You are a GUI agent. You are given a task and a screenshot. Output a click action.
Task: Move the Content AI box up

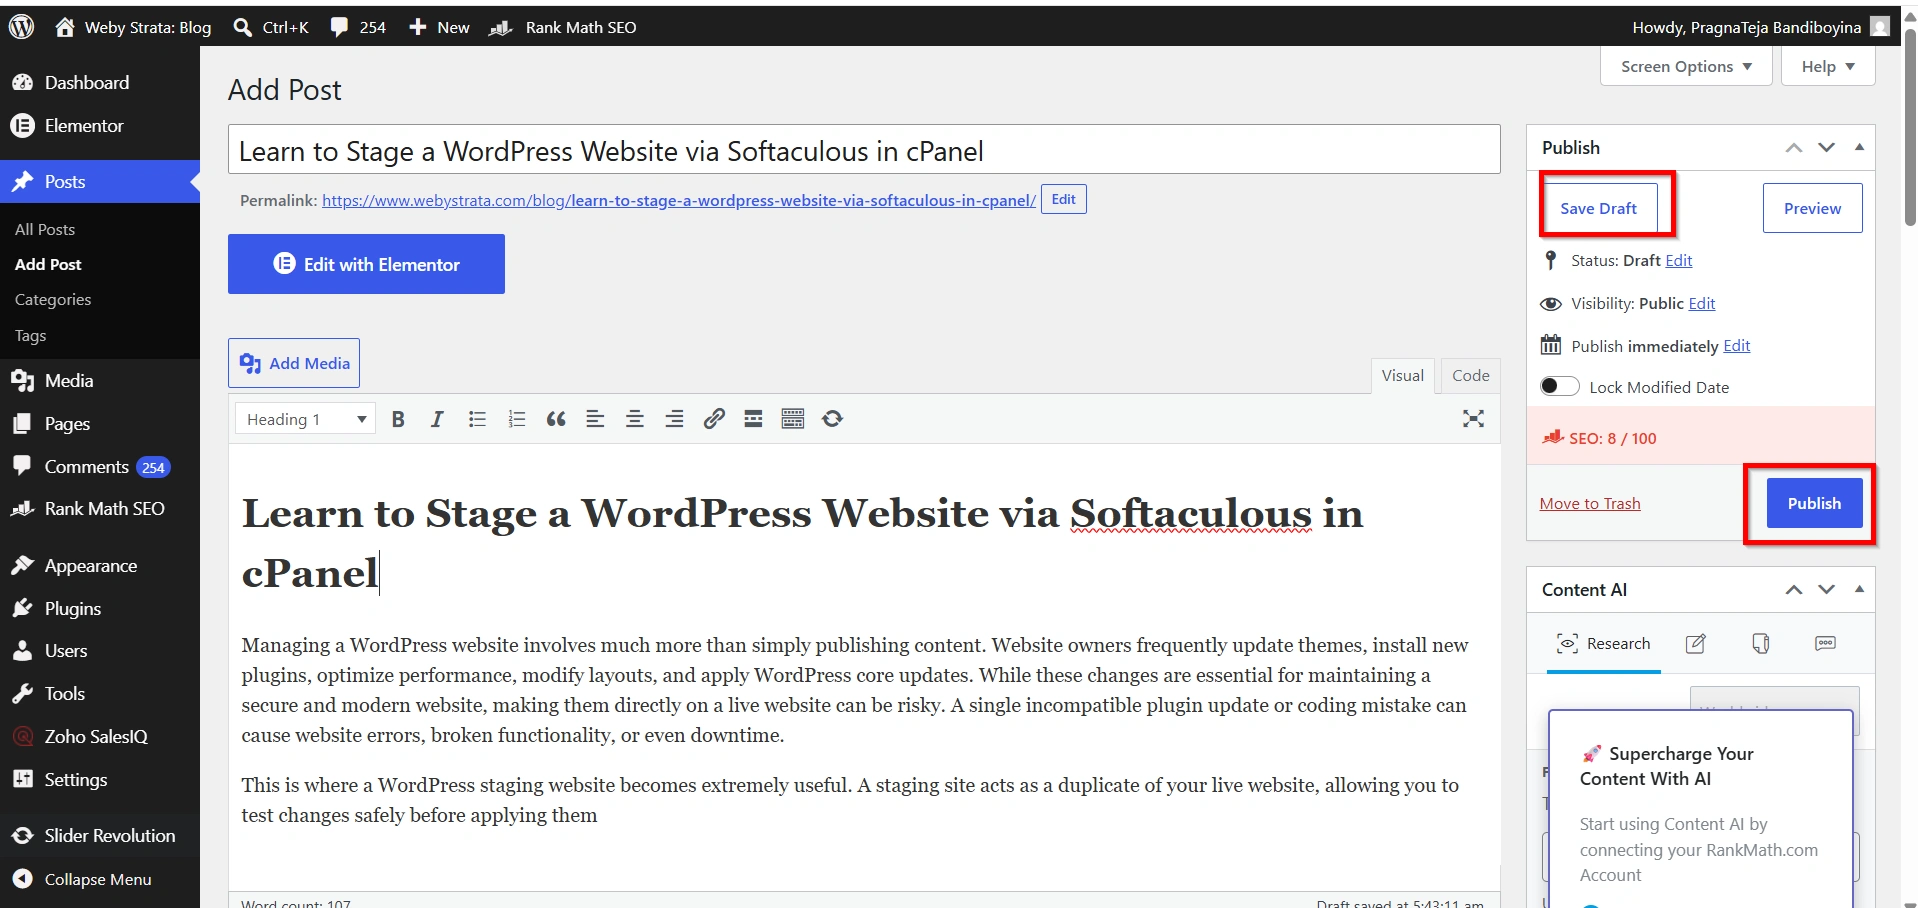coord(1794,590)
